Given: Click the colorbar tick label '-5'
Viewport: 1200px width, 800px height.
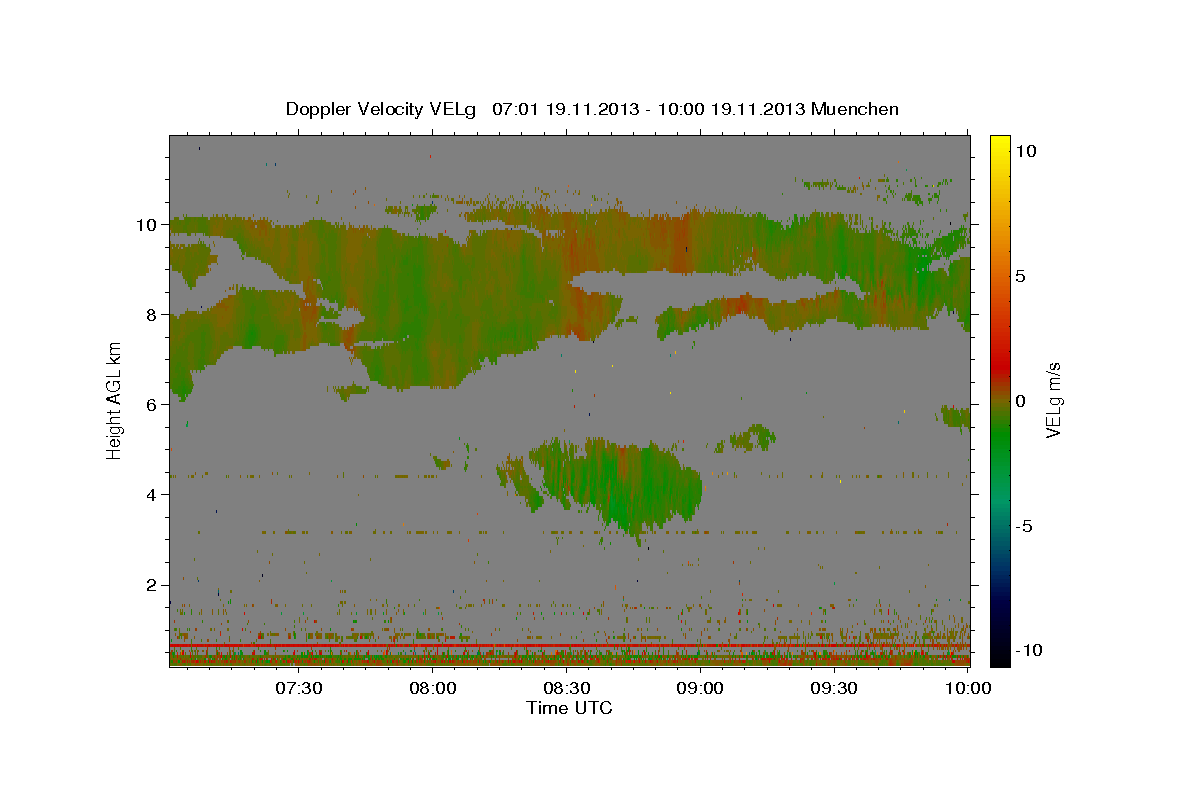Looking at the screenshot, I should (1023, 525).
